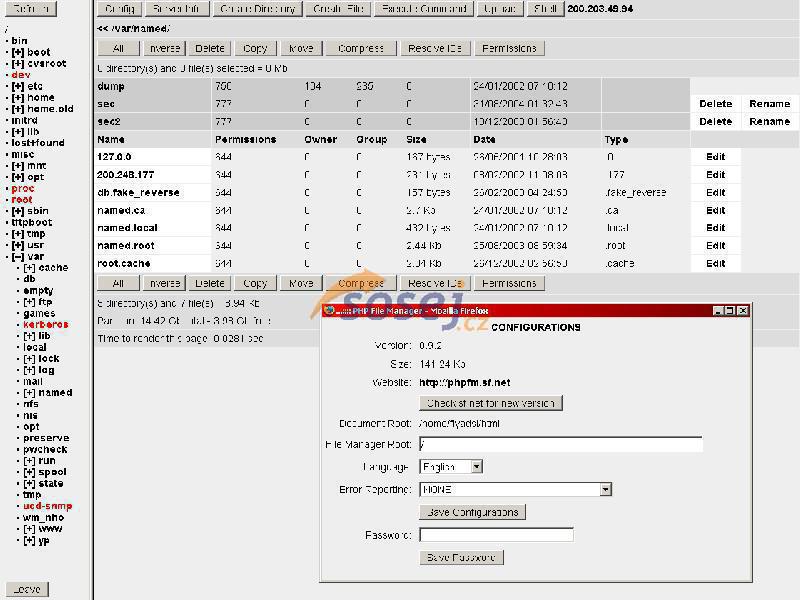
Task: Edit the named.local file
Action: pyautogui.click(x=715, y=228)
